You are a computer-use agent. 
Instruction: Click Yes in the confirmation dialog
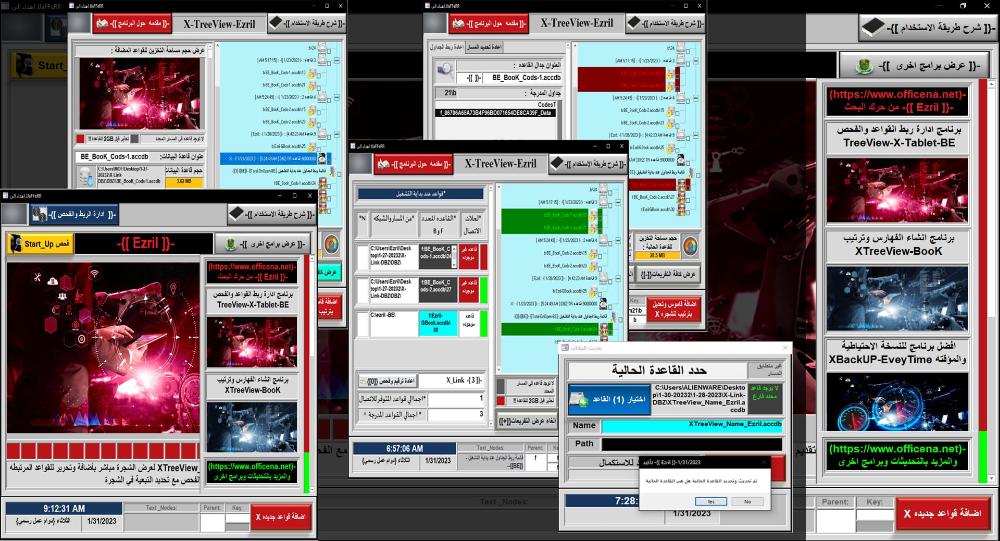click(x=710, y=501)
